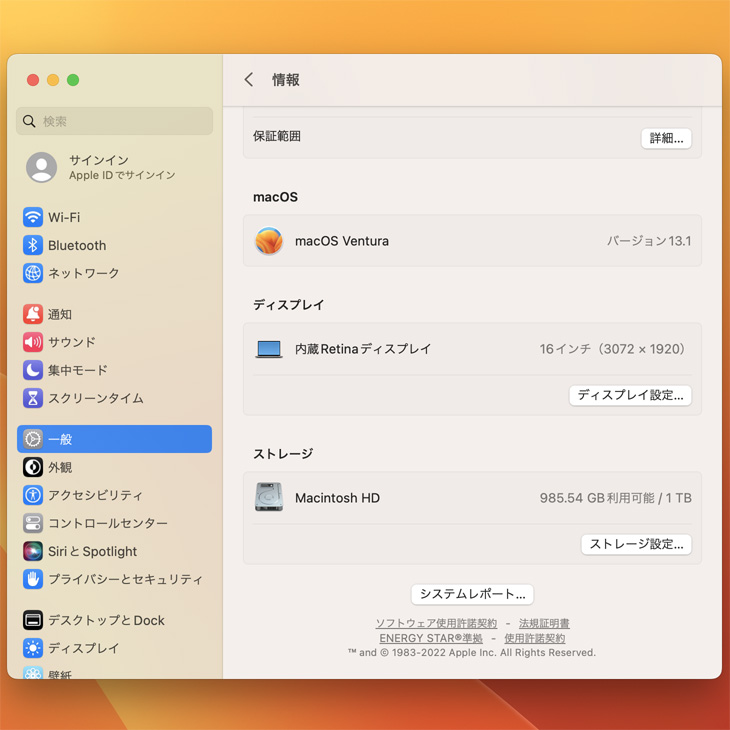Click the 検索 search field
Viewport: 730px width, 730px height.
point(115,121)
